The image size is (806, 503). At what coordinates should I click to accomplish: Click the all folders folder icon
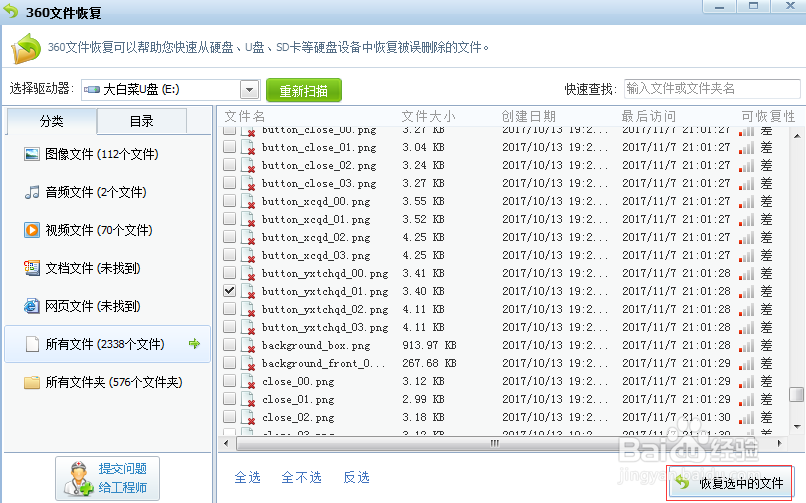[32, 382]
